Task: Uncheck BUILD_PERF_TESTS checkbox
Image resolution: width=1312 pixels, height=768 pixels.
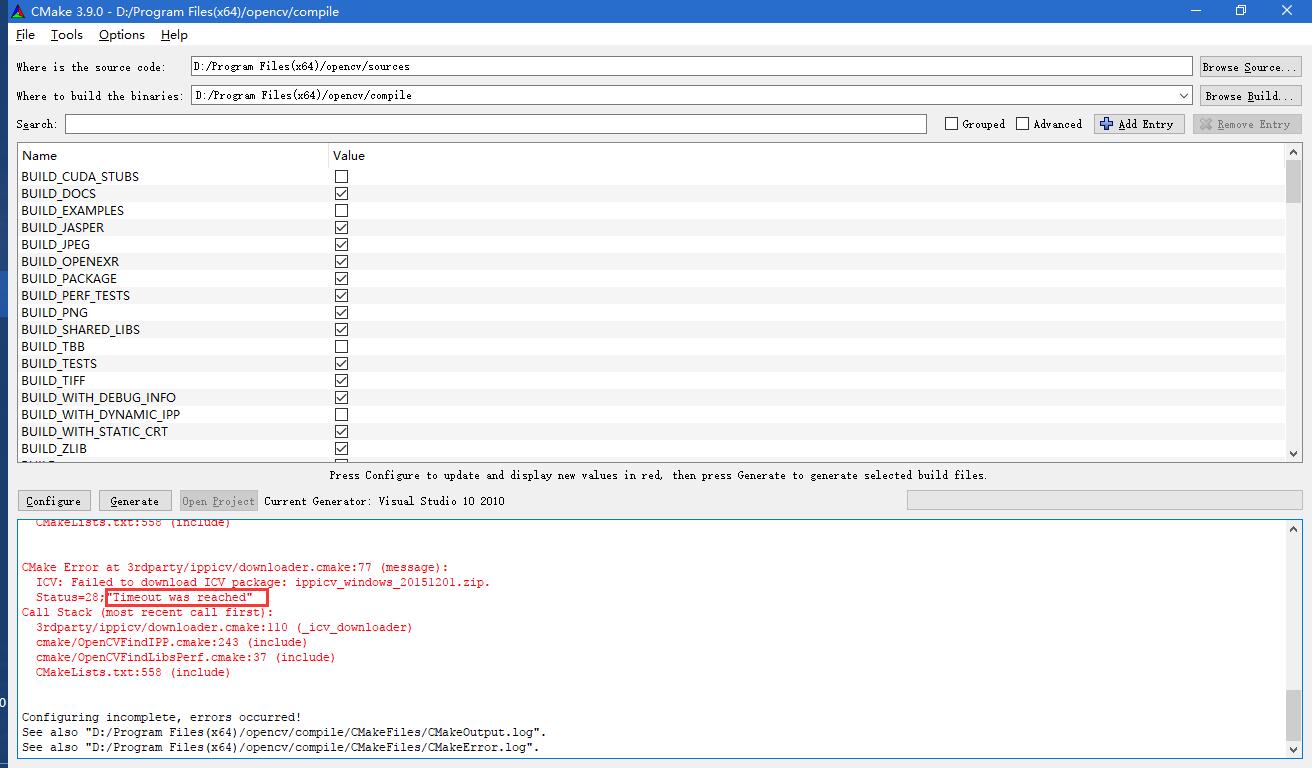Action: pyautogui.click(x=341, y=295)
